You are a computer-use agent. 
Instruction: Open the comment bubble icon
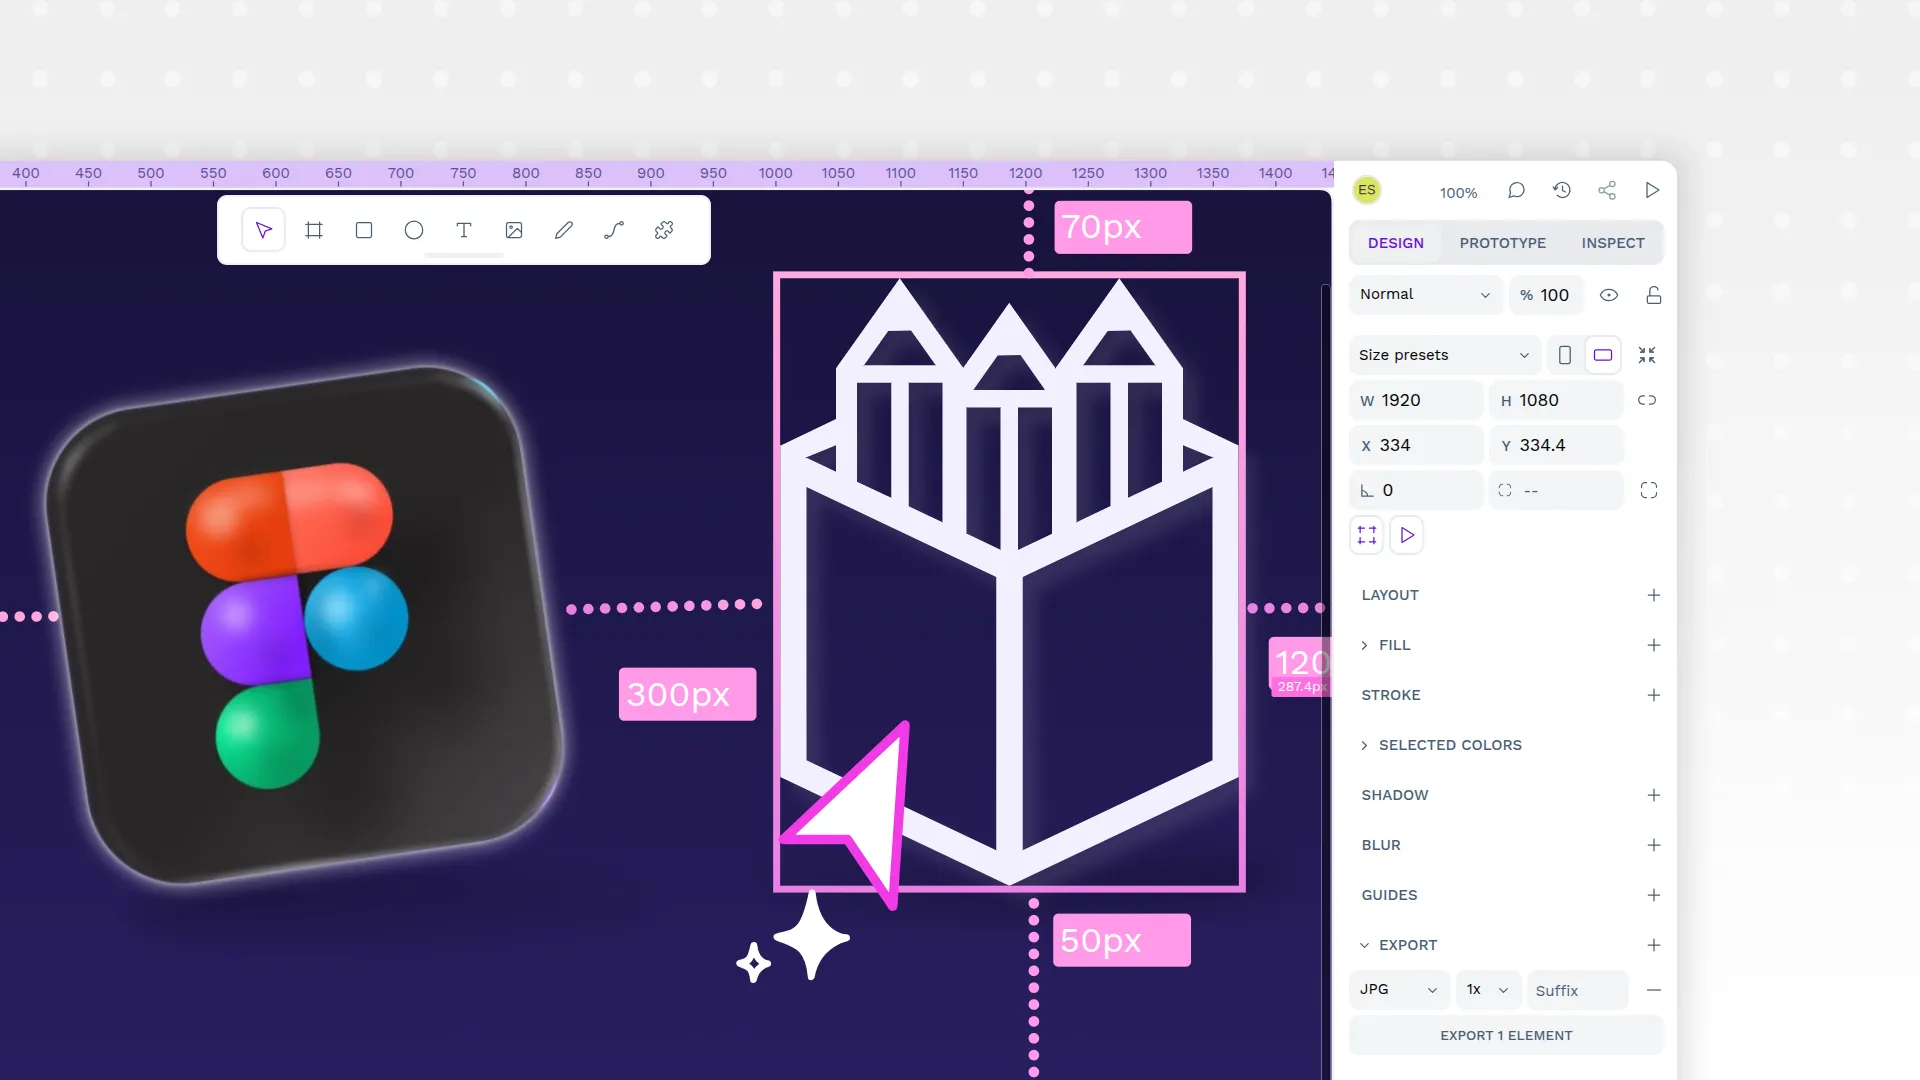(x=1516, y=190)
